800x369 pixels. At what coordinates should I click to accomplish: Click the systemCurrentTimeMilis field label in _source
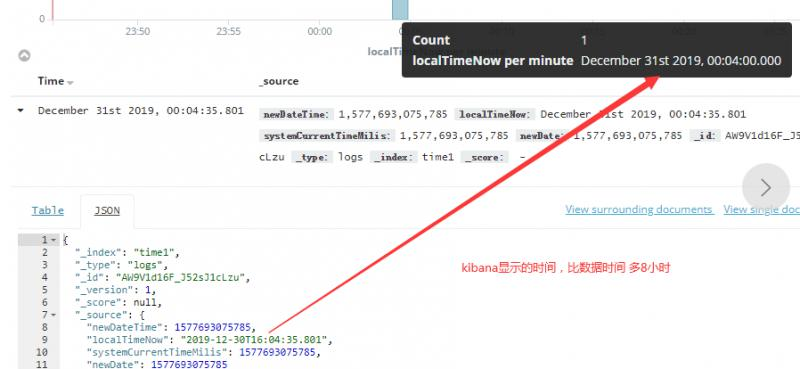(x=327, y=136)
